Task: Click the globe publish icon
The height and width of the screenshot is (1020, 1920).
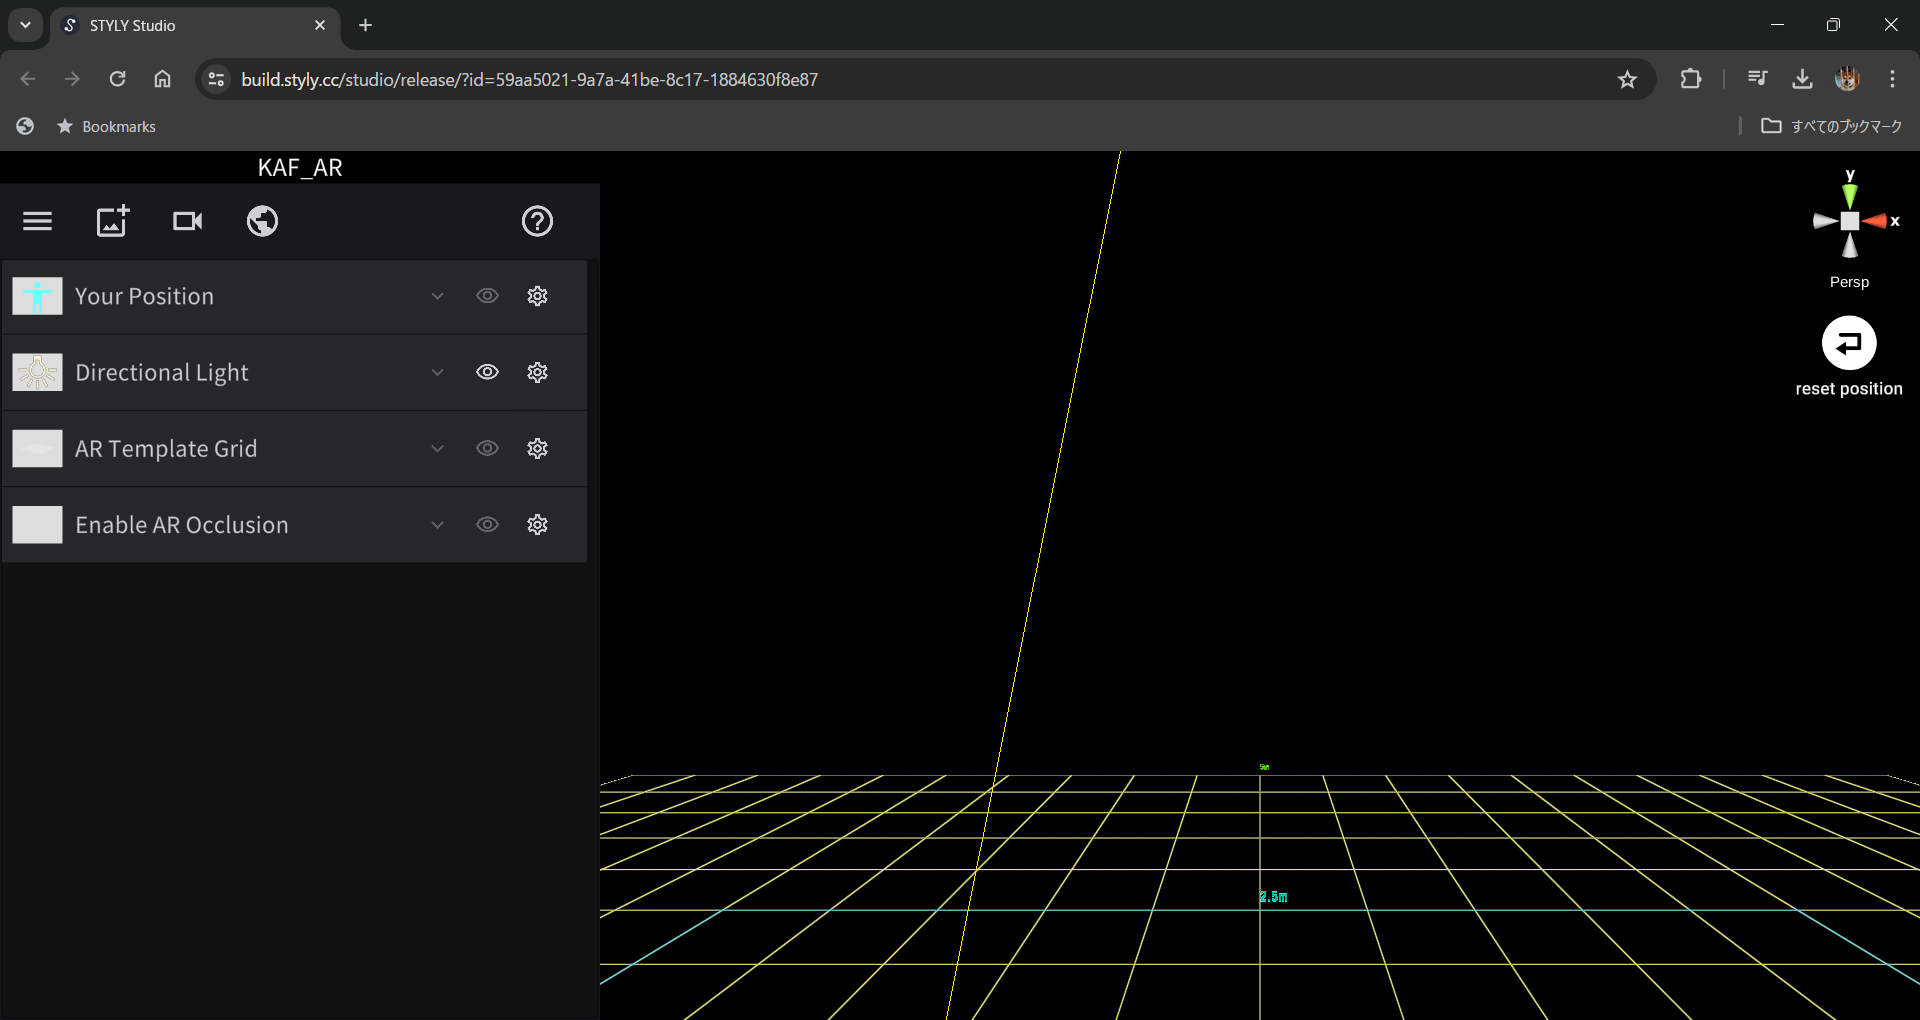Action: pos(262,221)
